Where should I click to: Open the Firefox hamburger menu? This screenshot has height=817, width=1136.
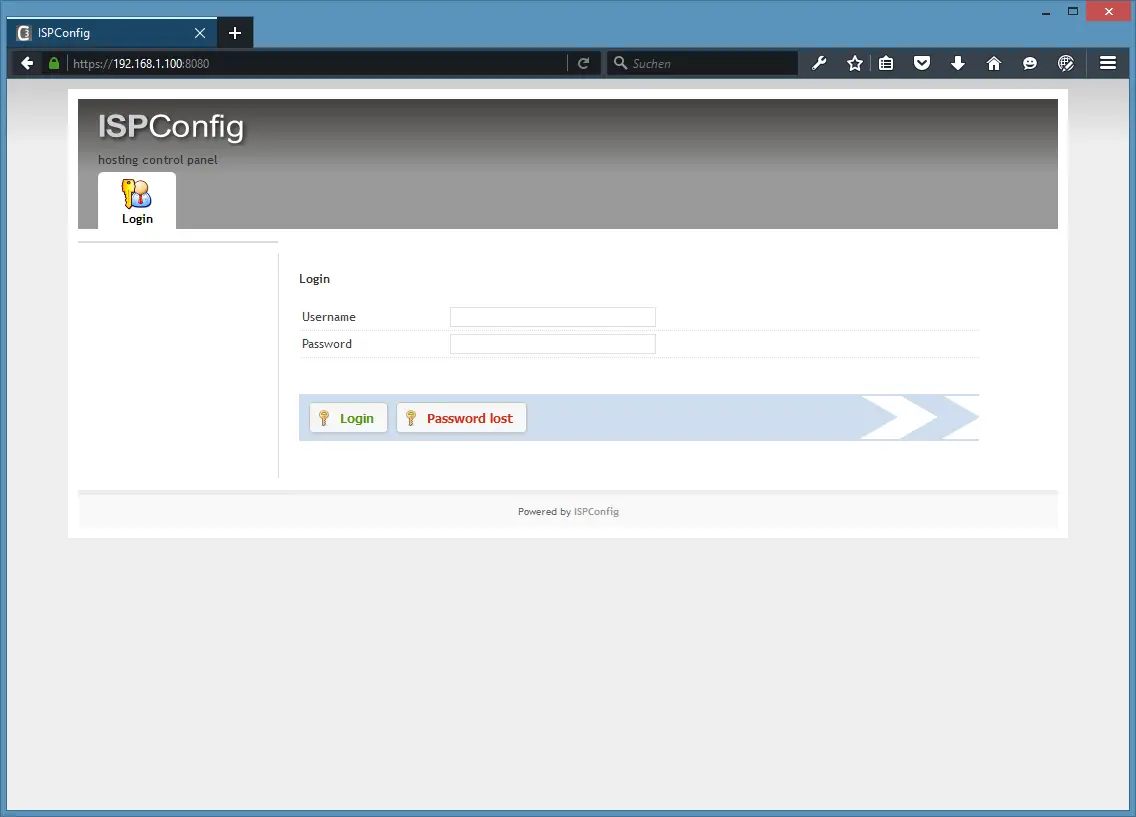[1108, 63]
